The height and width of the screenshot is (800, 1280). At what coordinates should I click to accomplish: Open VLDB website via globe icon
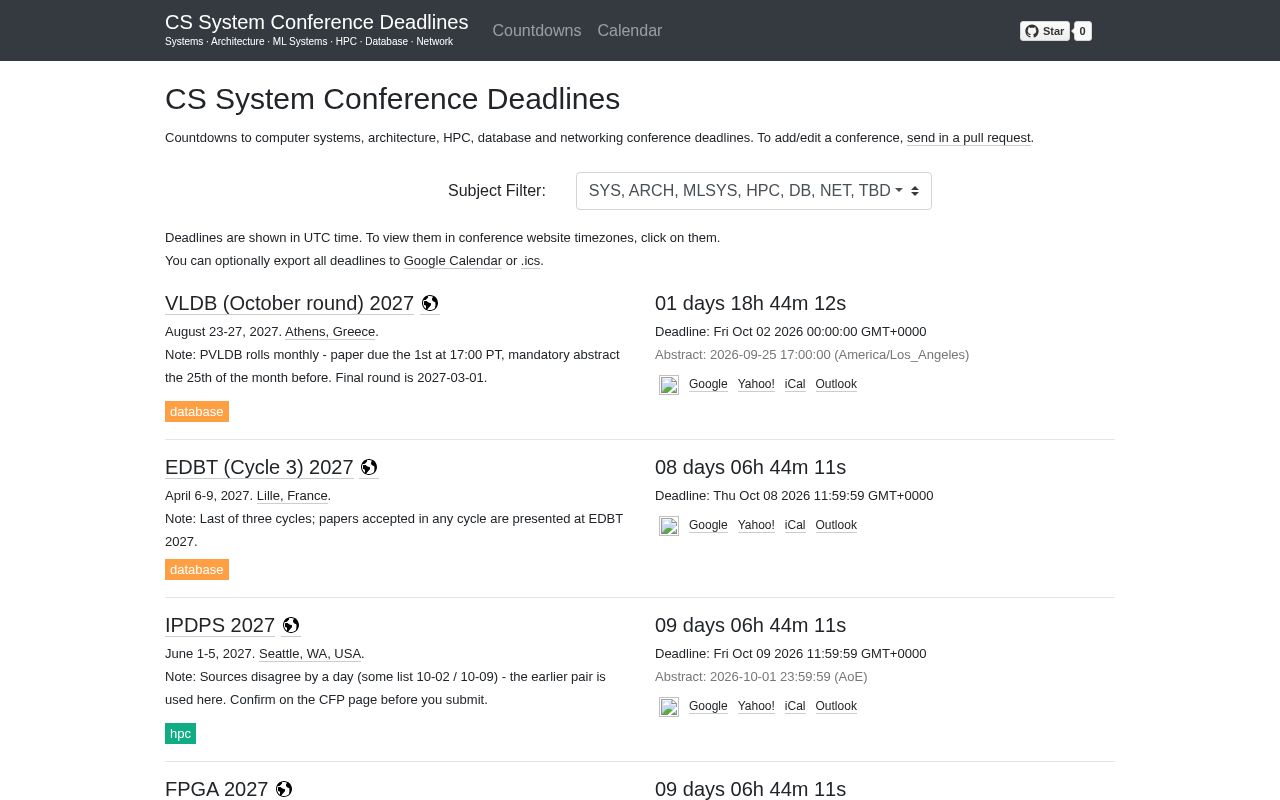[x=430, y=303]
